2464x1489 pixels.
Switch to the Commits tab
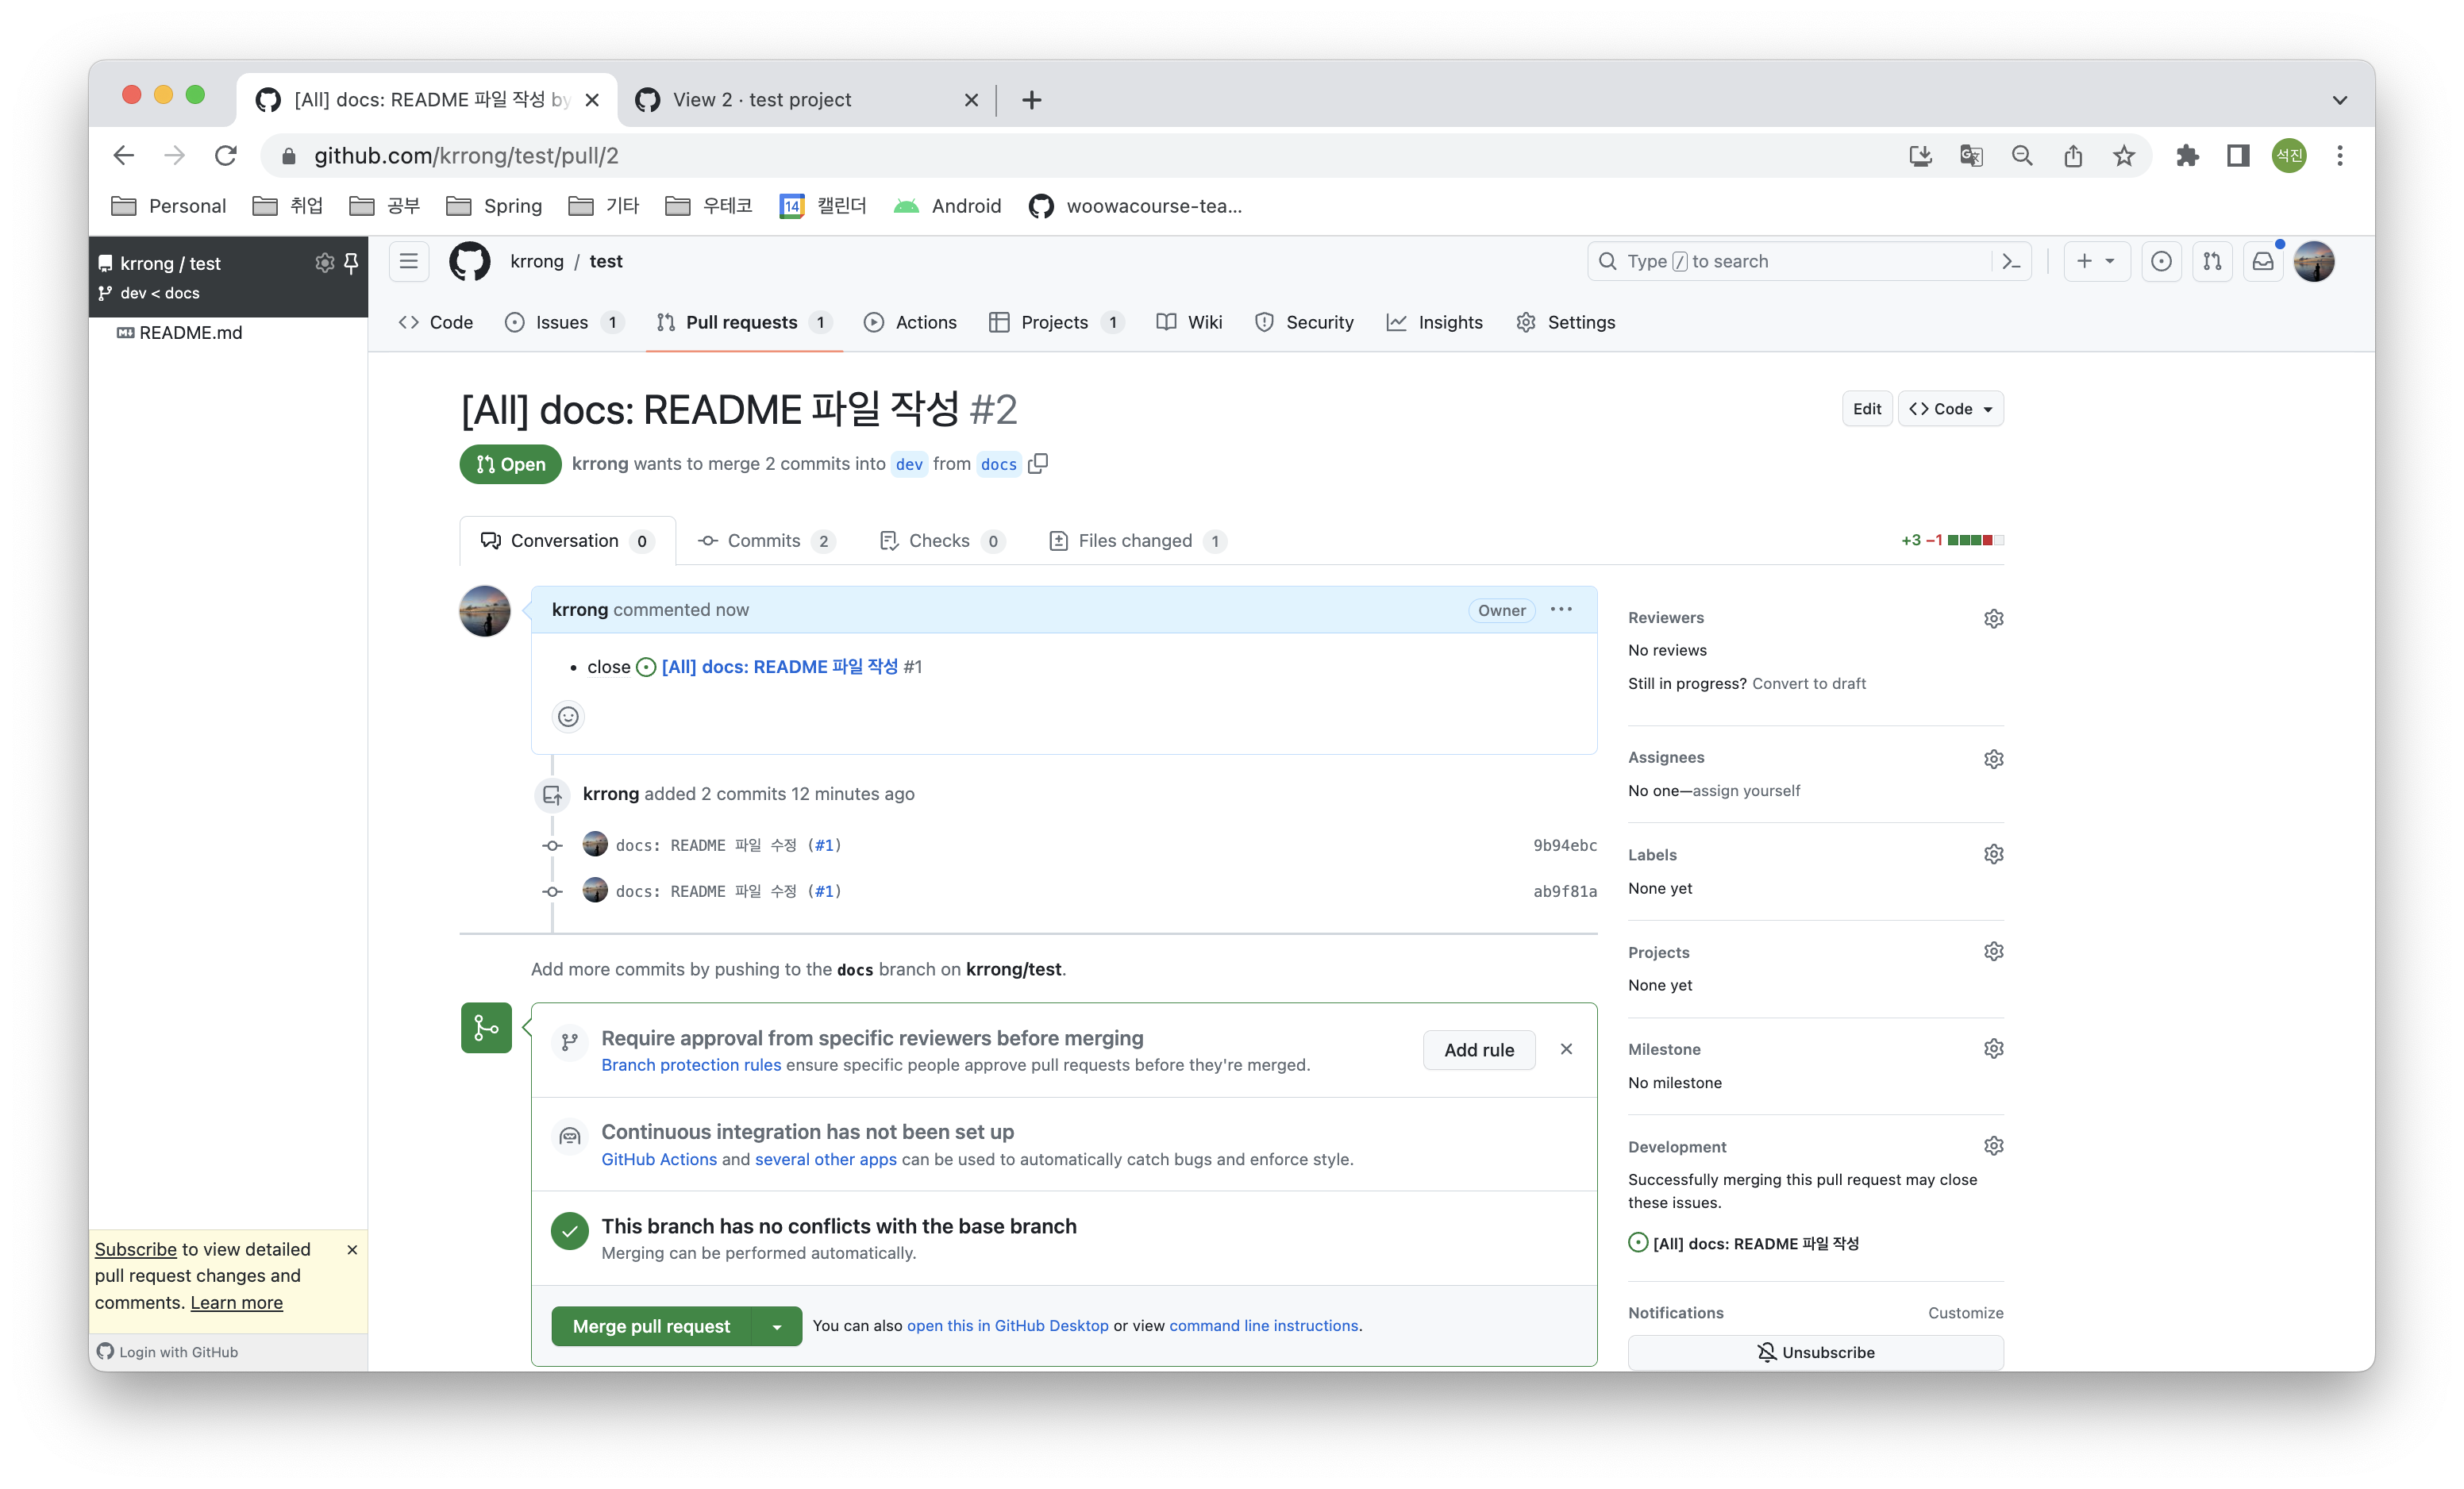766,541
